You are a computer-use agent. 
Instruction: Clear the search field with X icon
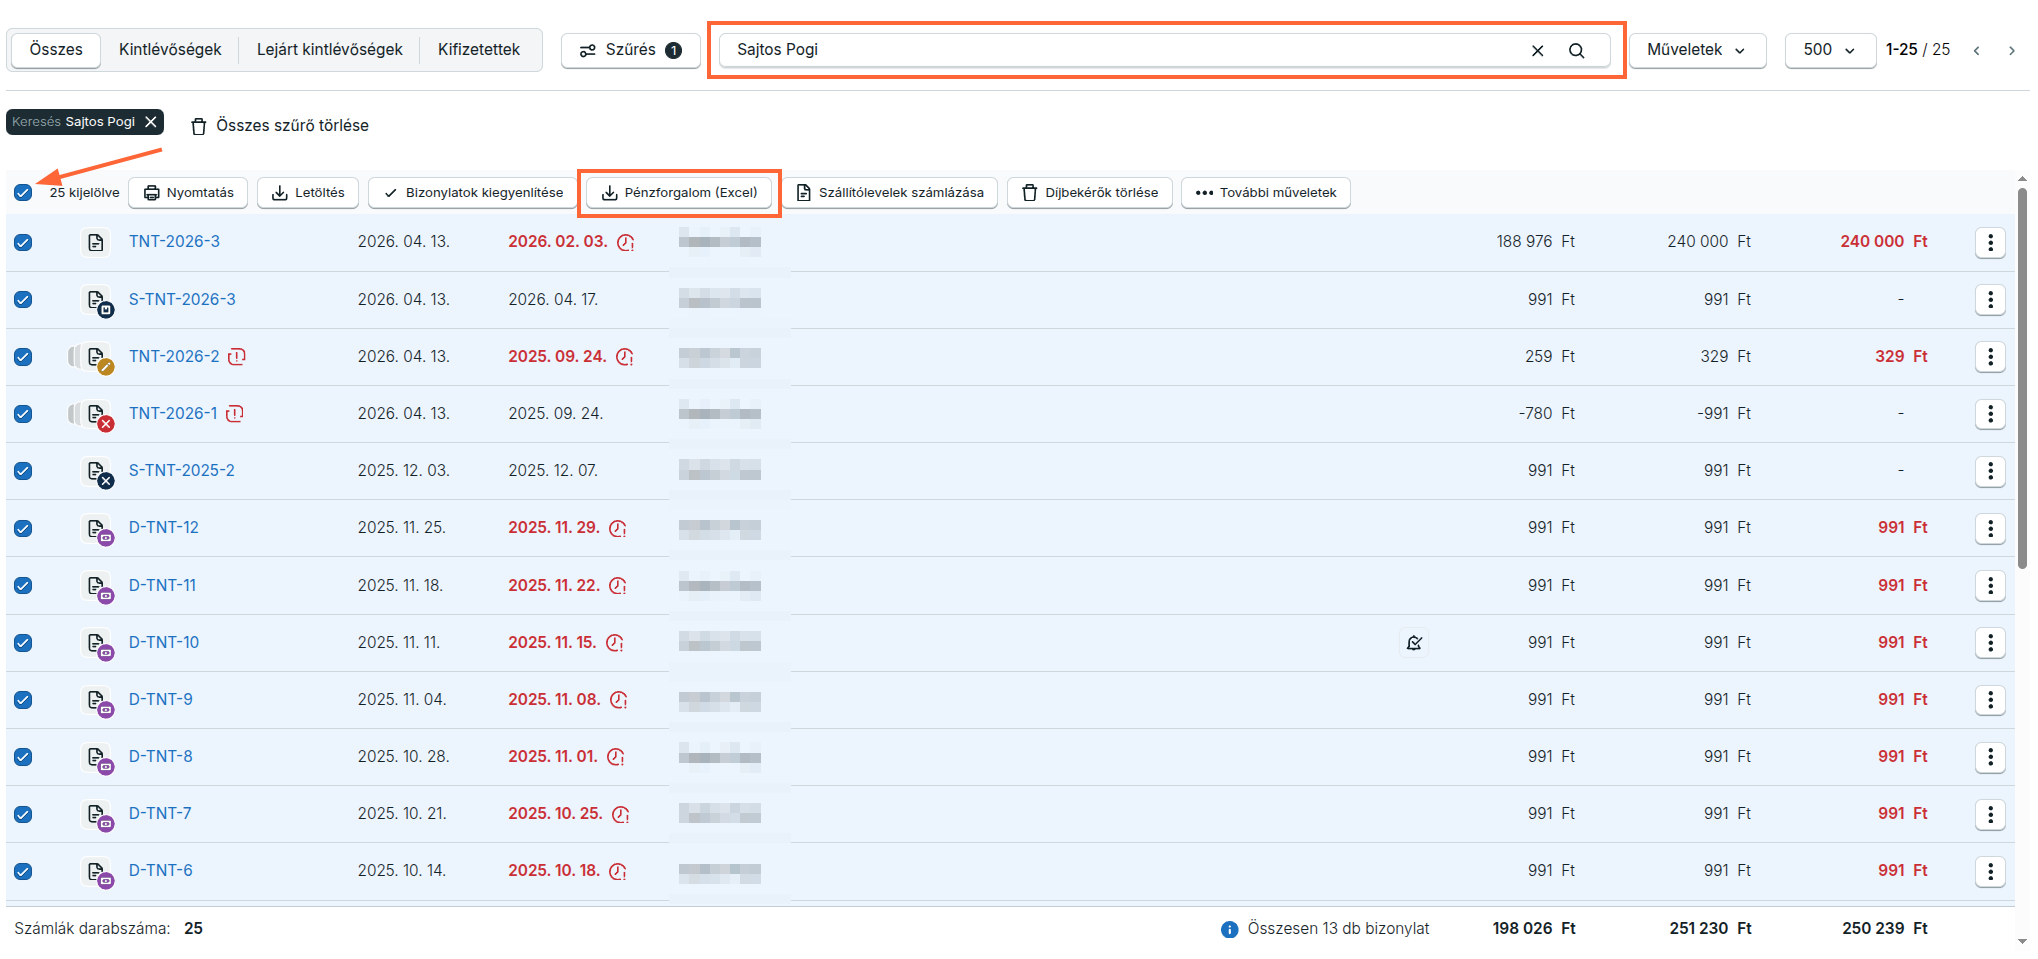(1537, 50)
